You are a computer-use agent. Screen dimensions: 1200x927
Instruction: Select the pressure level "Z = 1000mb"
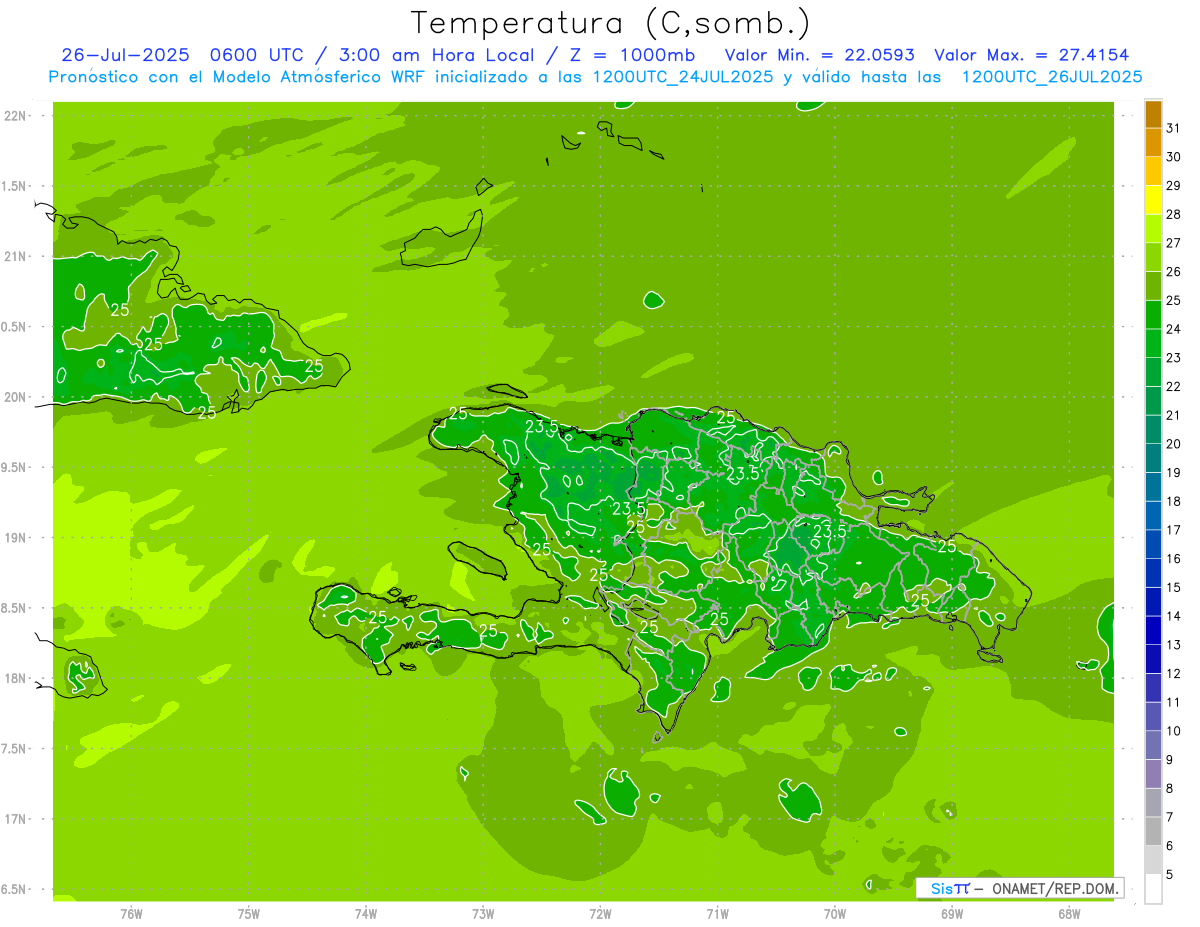[x=631, y=55]
